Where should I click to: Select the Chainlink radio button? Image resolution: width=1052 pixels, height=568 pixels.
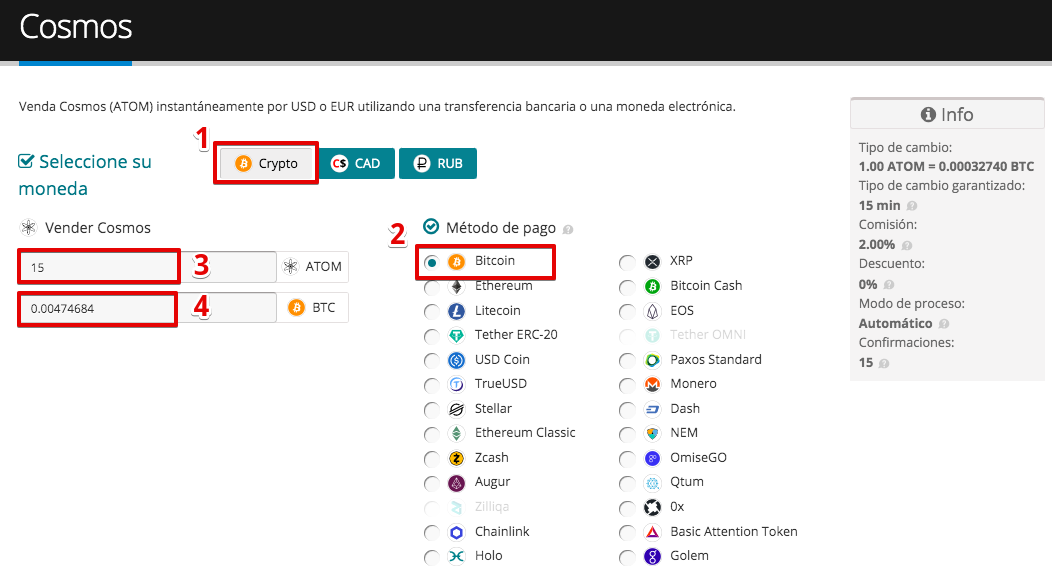click(x=432, y=533)
